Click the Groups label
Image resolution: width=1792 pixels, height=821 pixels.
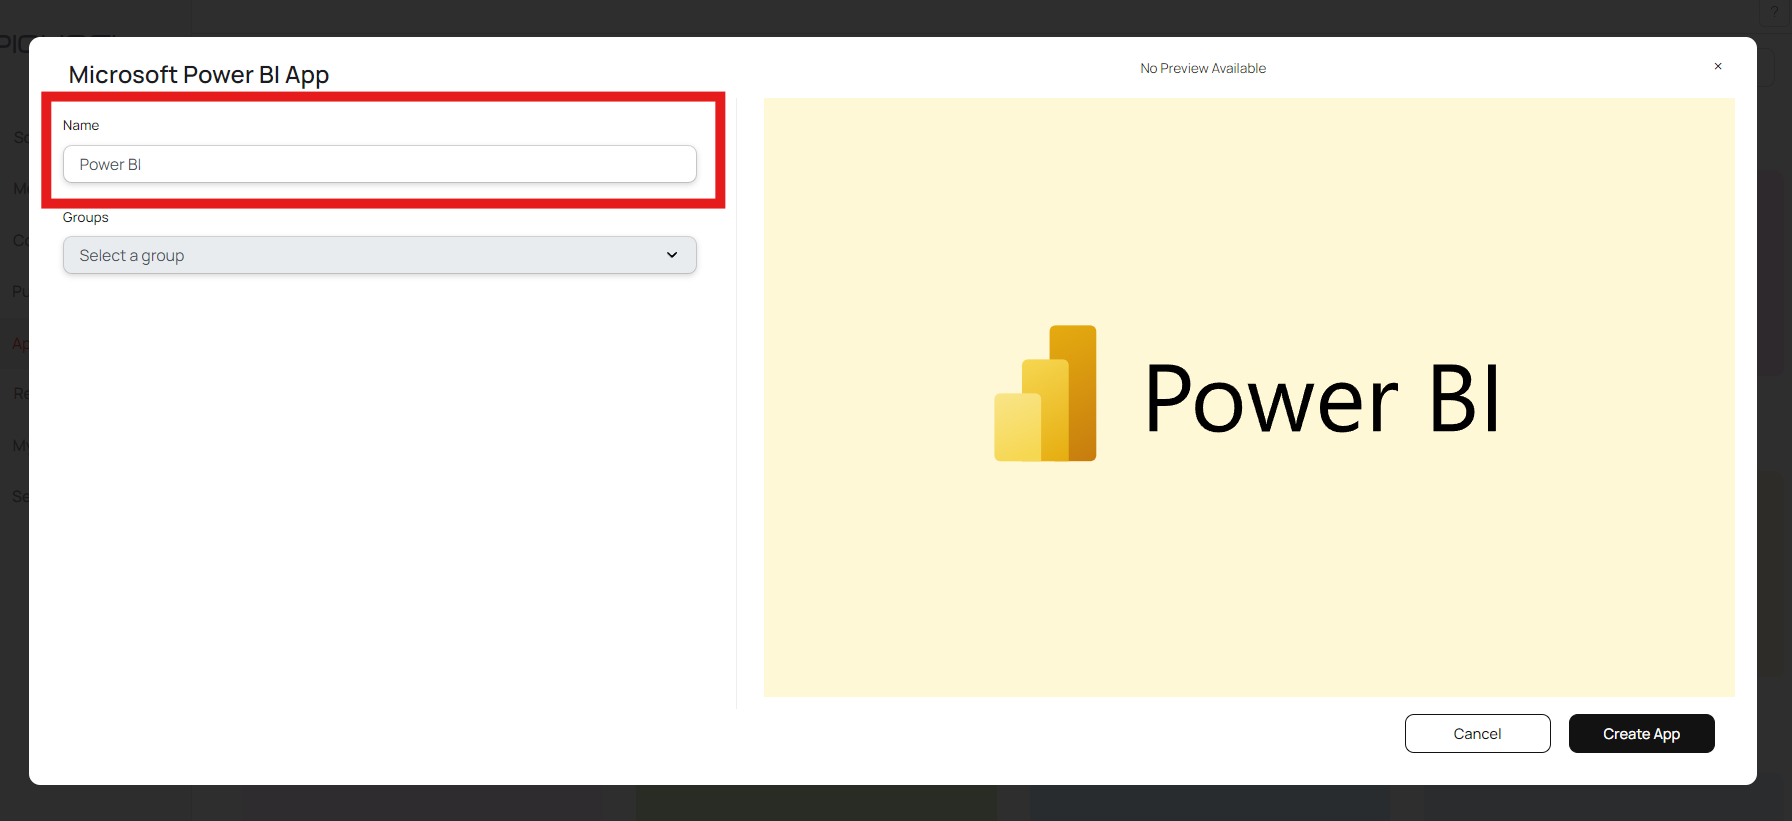coord(85,217)
